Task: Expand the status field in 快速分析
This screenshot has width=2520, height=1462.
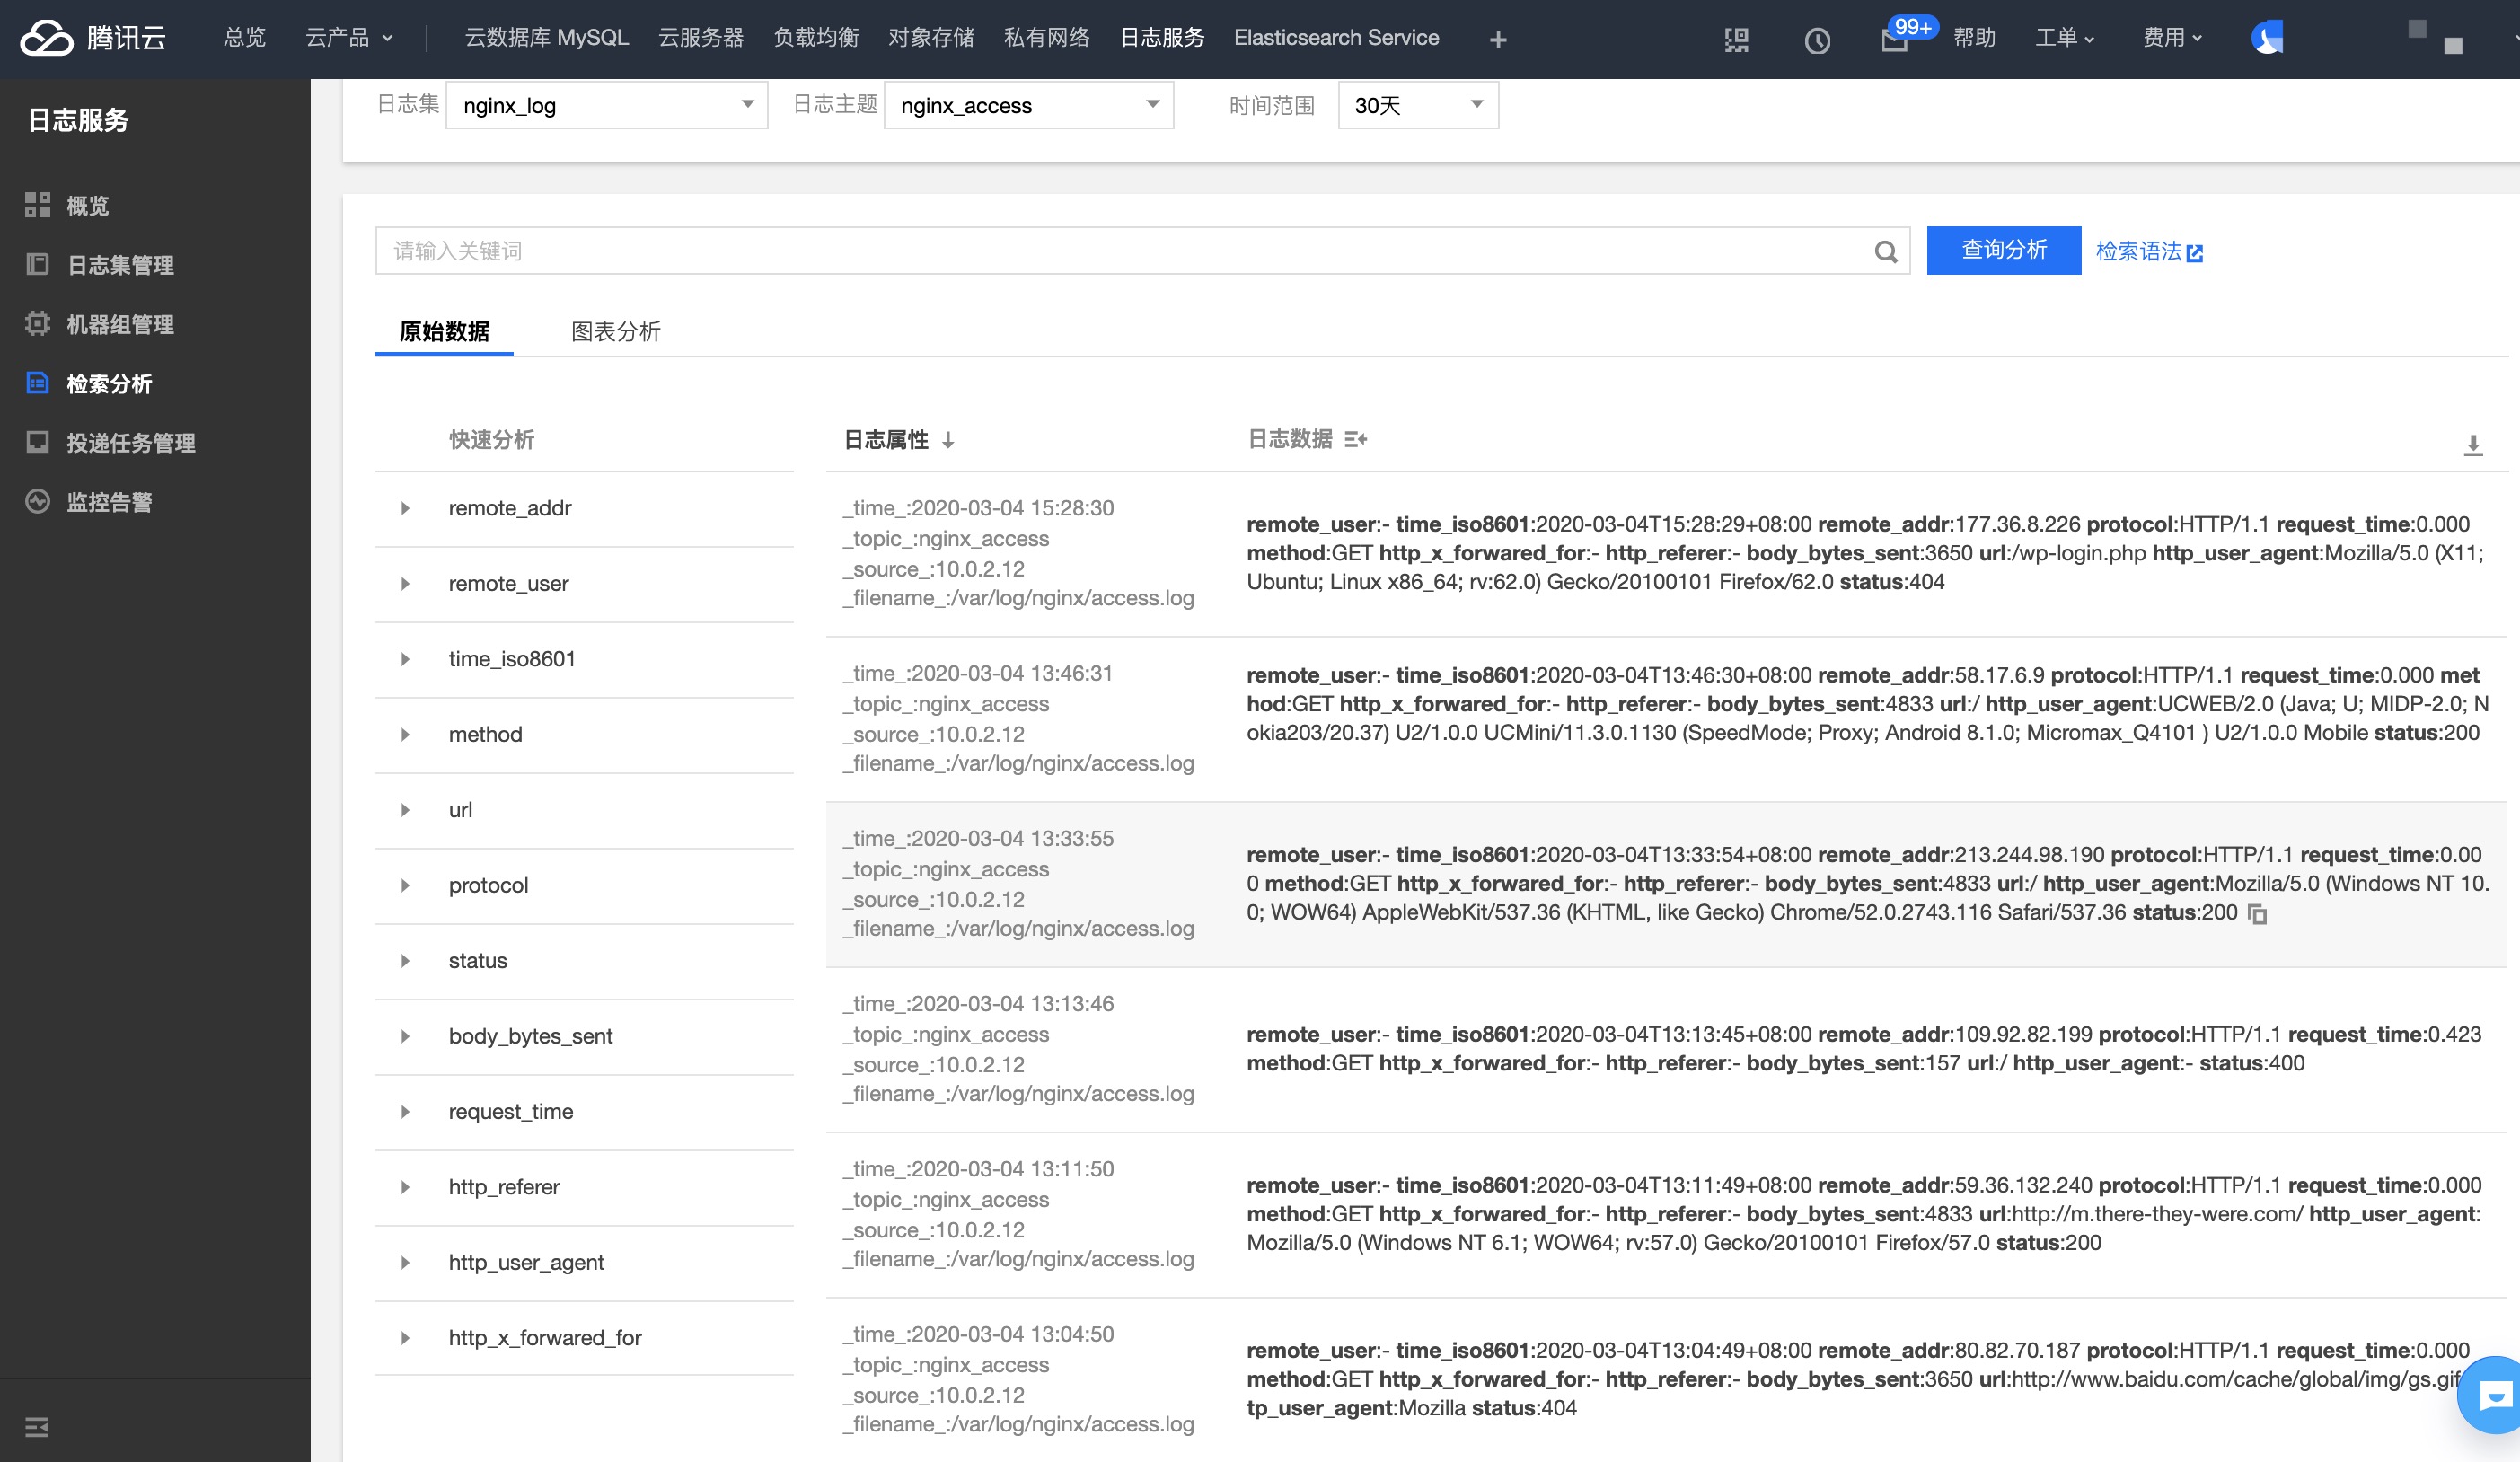Action: point(405,960)
